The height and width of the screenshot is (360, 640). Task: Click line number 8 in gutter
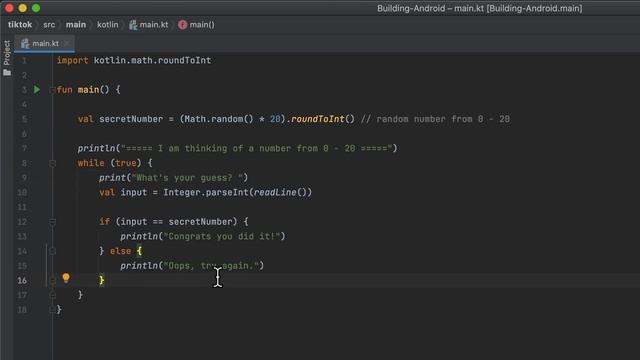(x=24, y=163)
